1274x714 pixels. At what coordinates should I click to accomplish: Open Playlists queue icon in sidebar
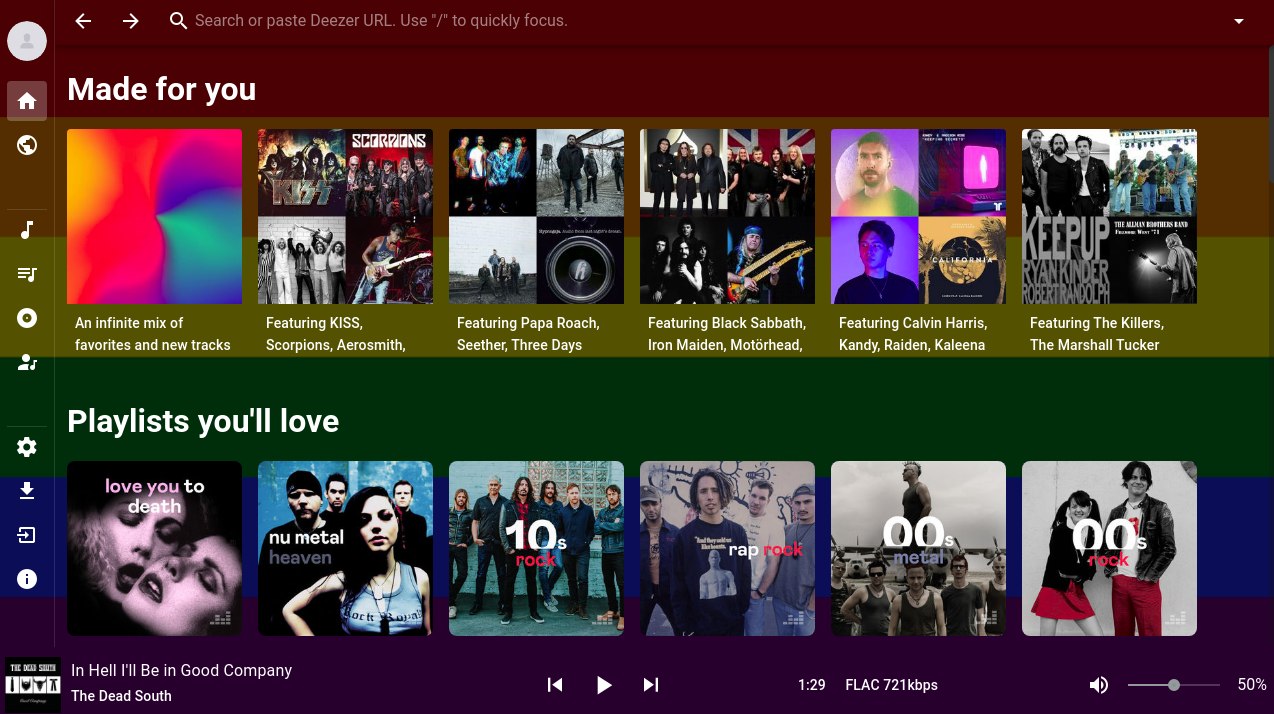27,274
